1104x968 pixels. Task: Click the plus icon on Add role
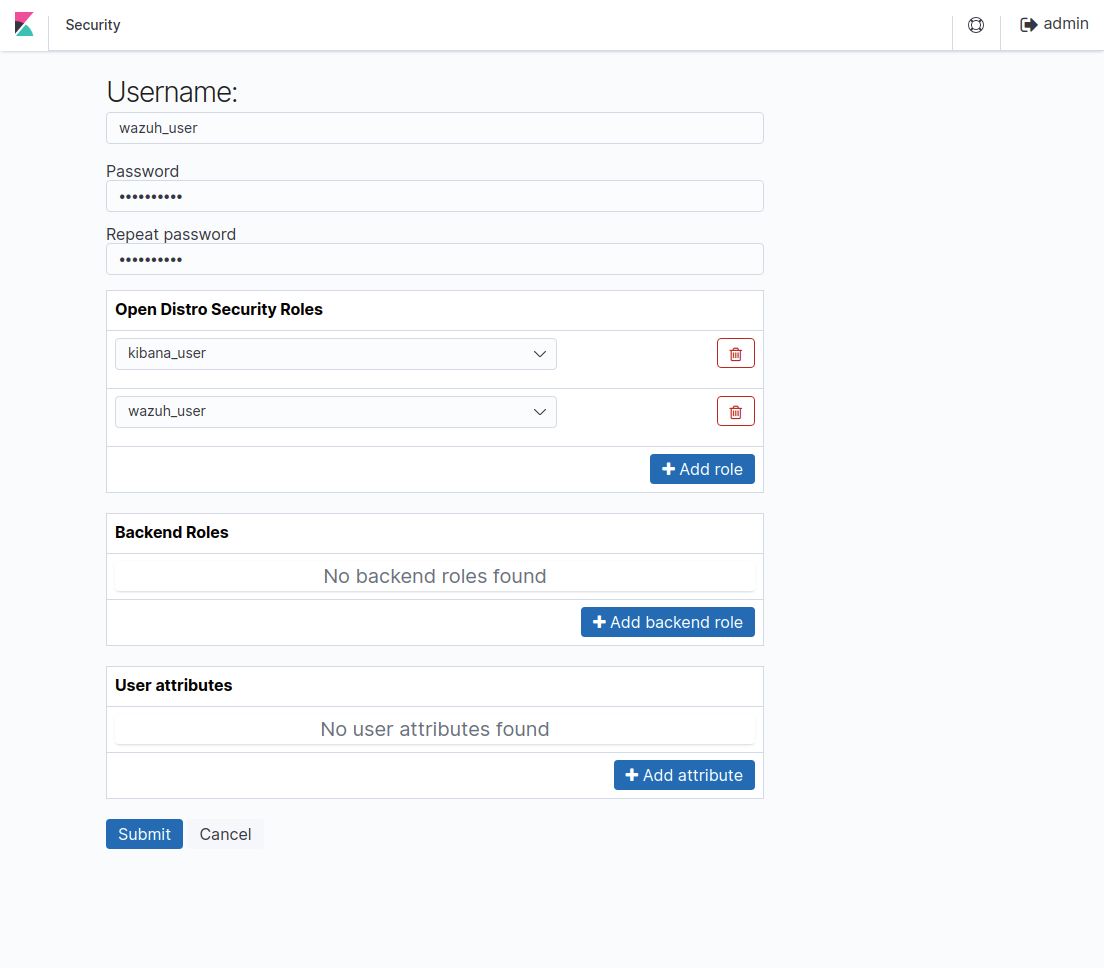pos(667,468)
